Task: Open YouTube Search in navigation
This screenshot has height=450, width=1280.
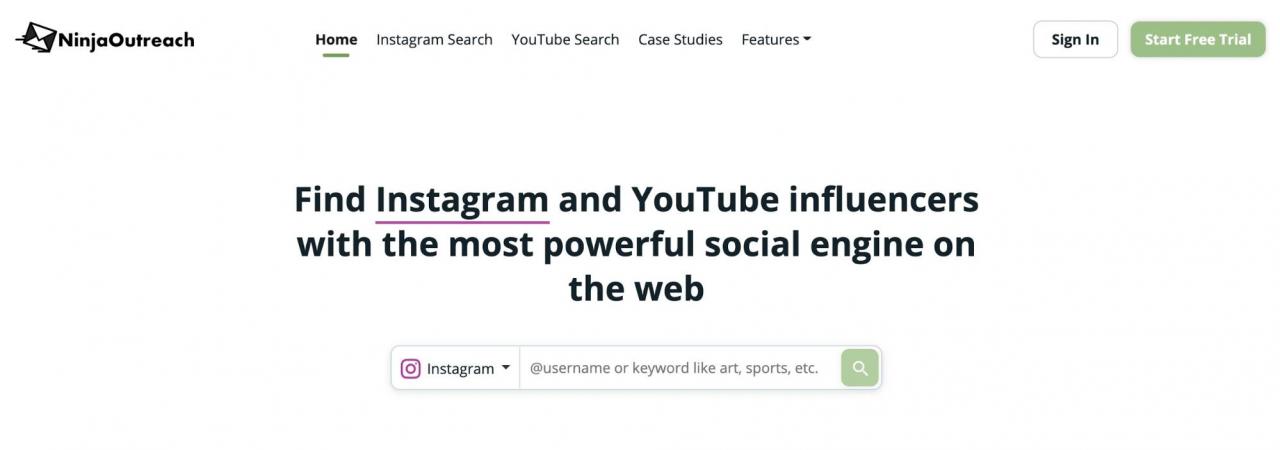Action: point(565,39)
